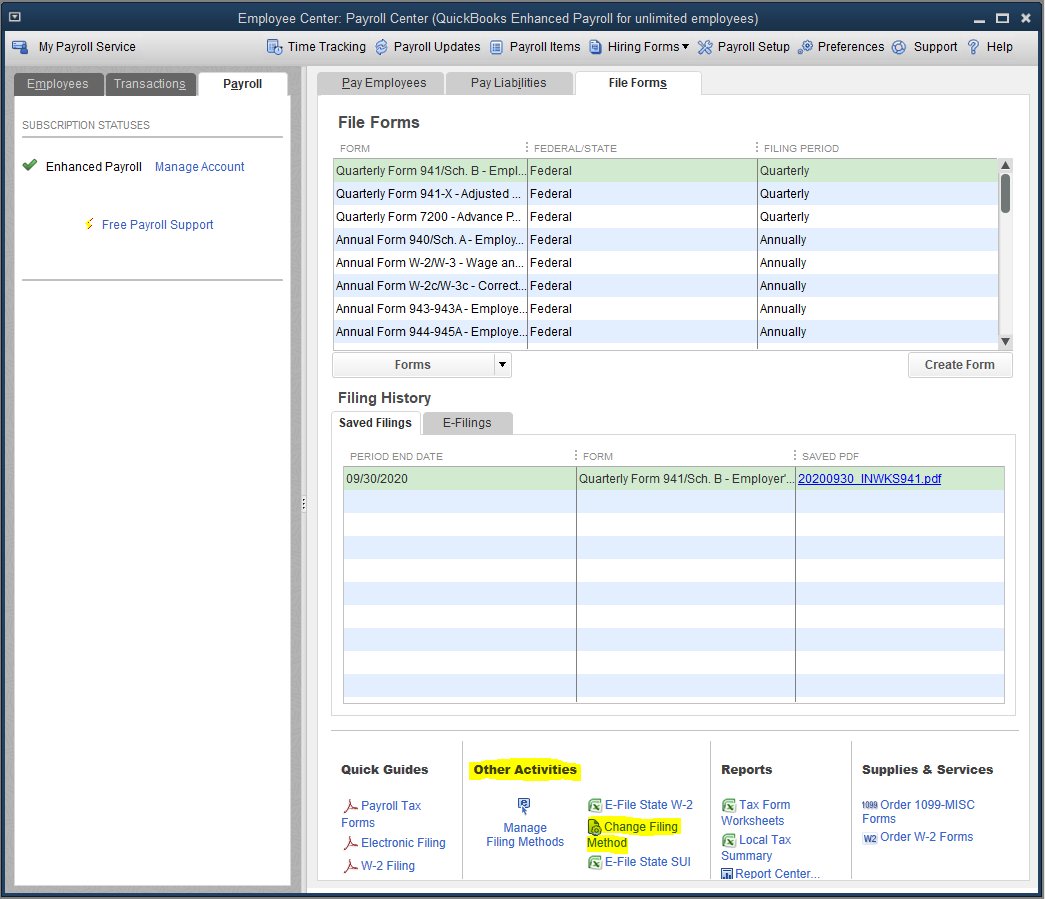Click the FEDERAL/STATE column header
The width and height of the screenshot is (1045, 899).
pyautogui.click(x=575, y=148)
